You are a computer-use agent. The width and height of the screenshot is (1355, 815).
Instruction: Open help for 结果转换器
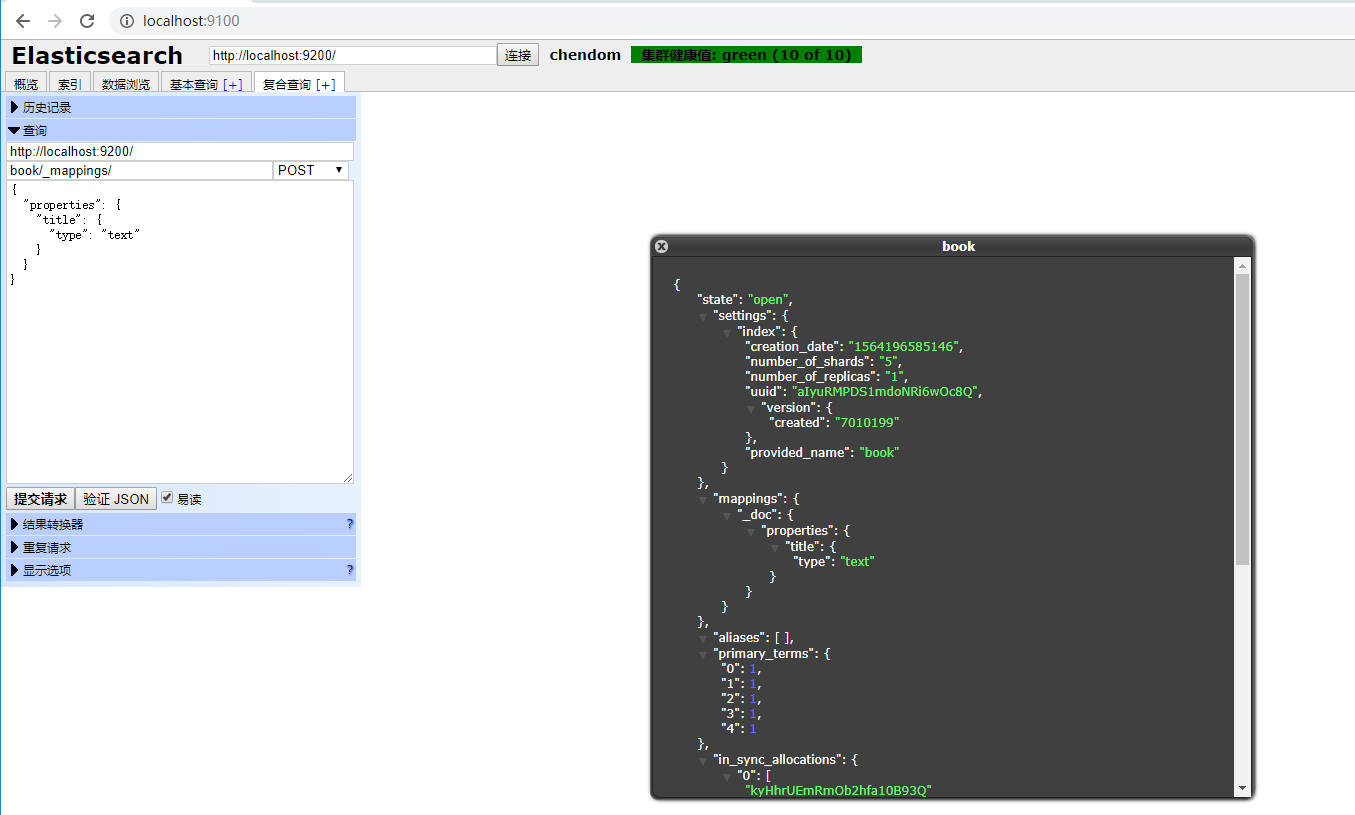coord(350,524)
